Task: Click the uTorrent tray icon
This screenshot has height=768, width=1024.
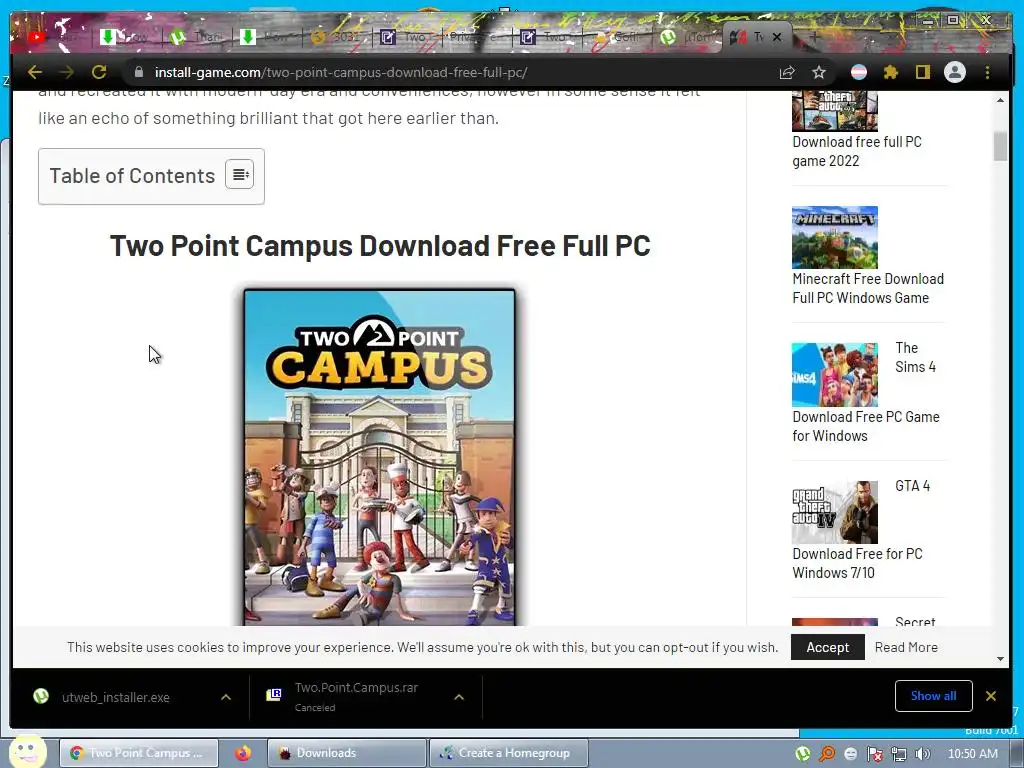Action: point(803,754)
